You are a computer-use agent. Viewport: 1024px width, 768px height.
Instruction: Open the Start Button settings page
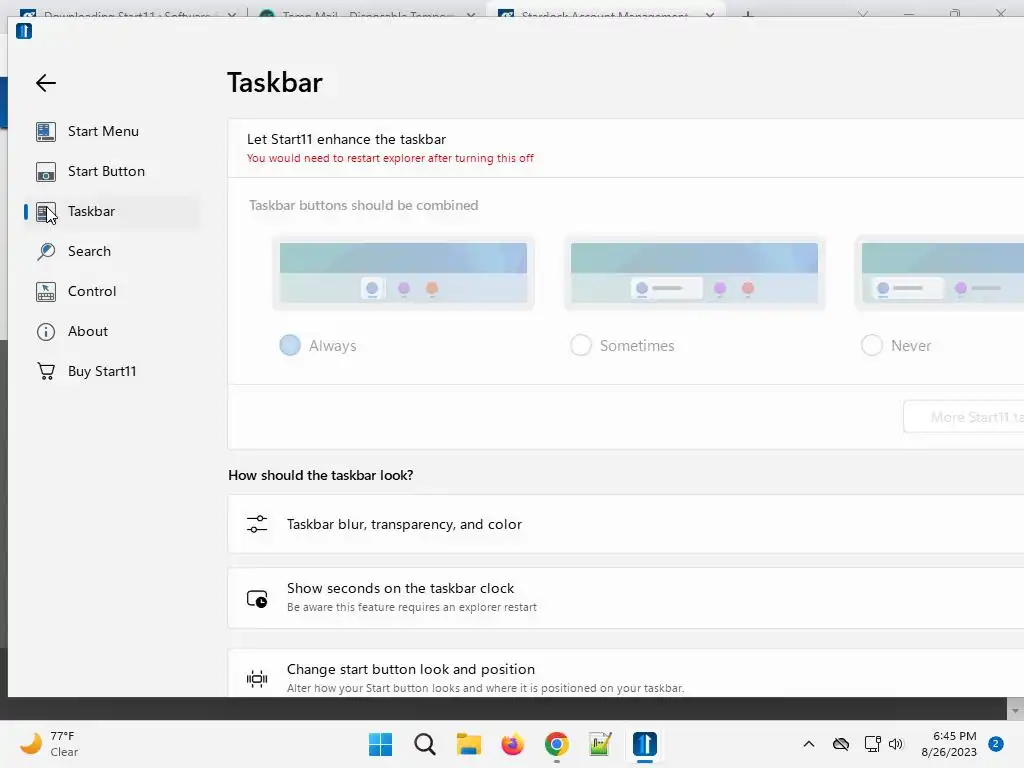tap(111, 172)
